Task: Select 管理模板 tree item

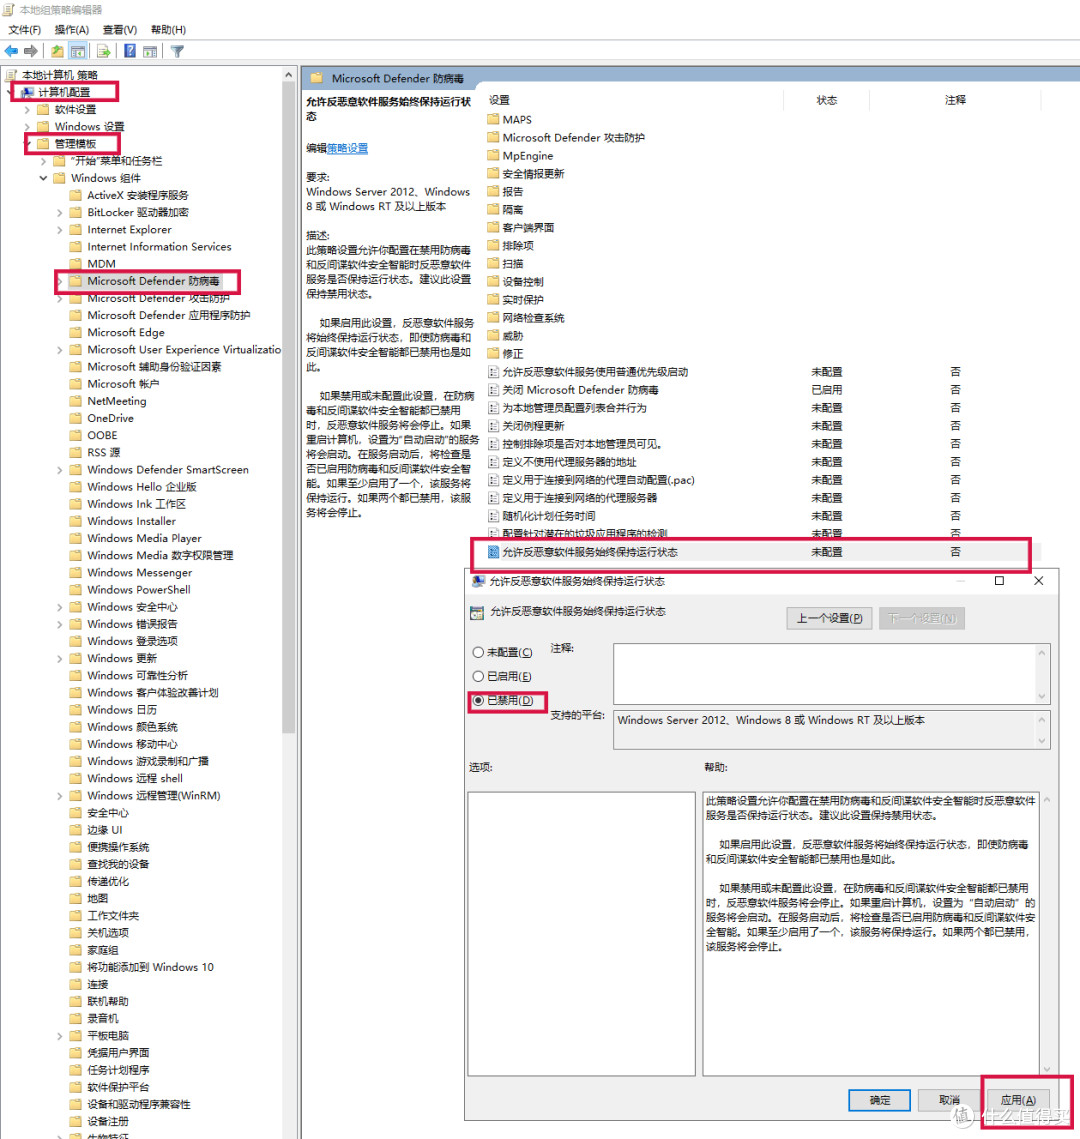Action: click(x=76, y=144)
